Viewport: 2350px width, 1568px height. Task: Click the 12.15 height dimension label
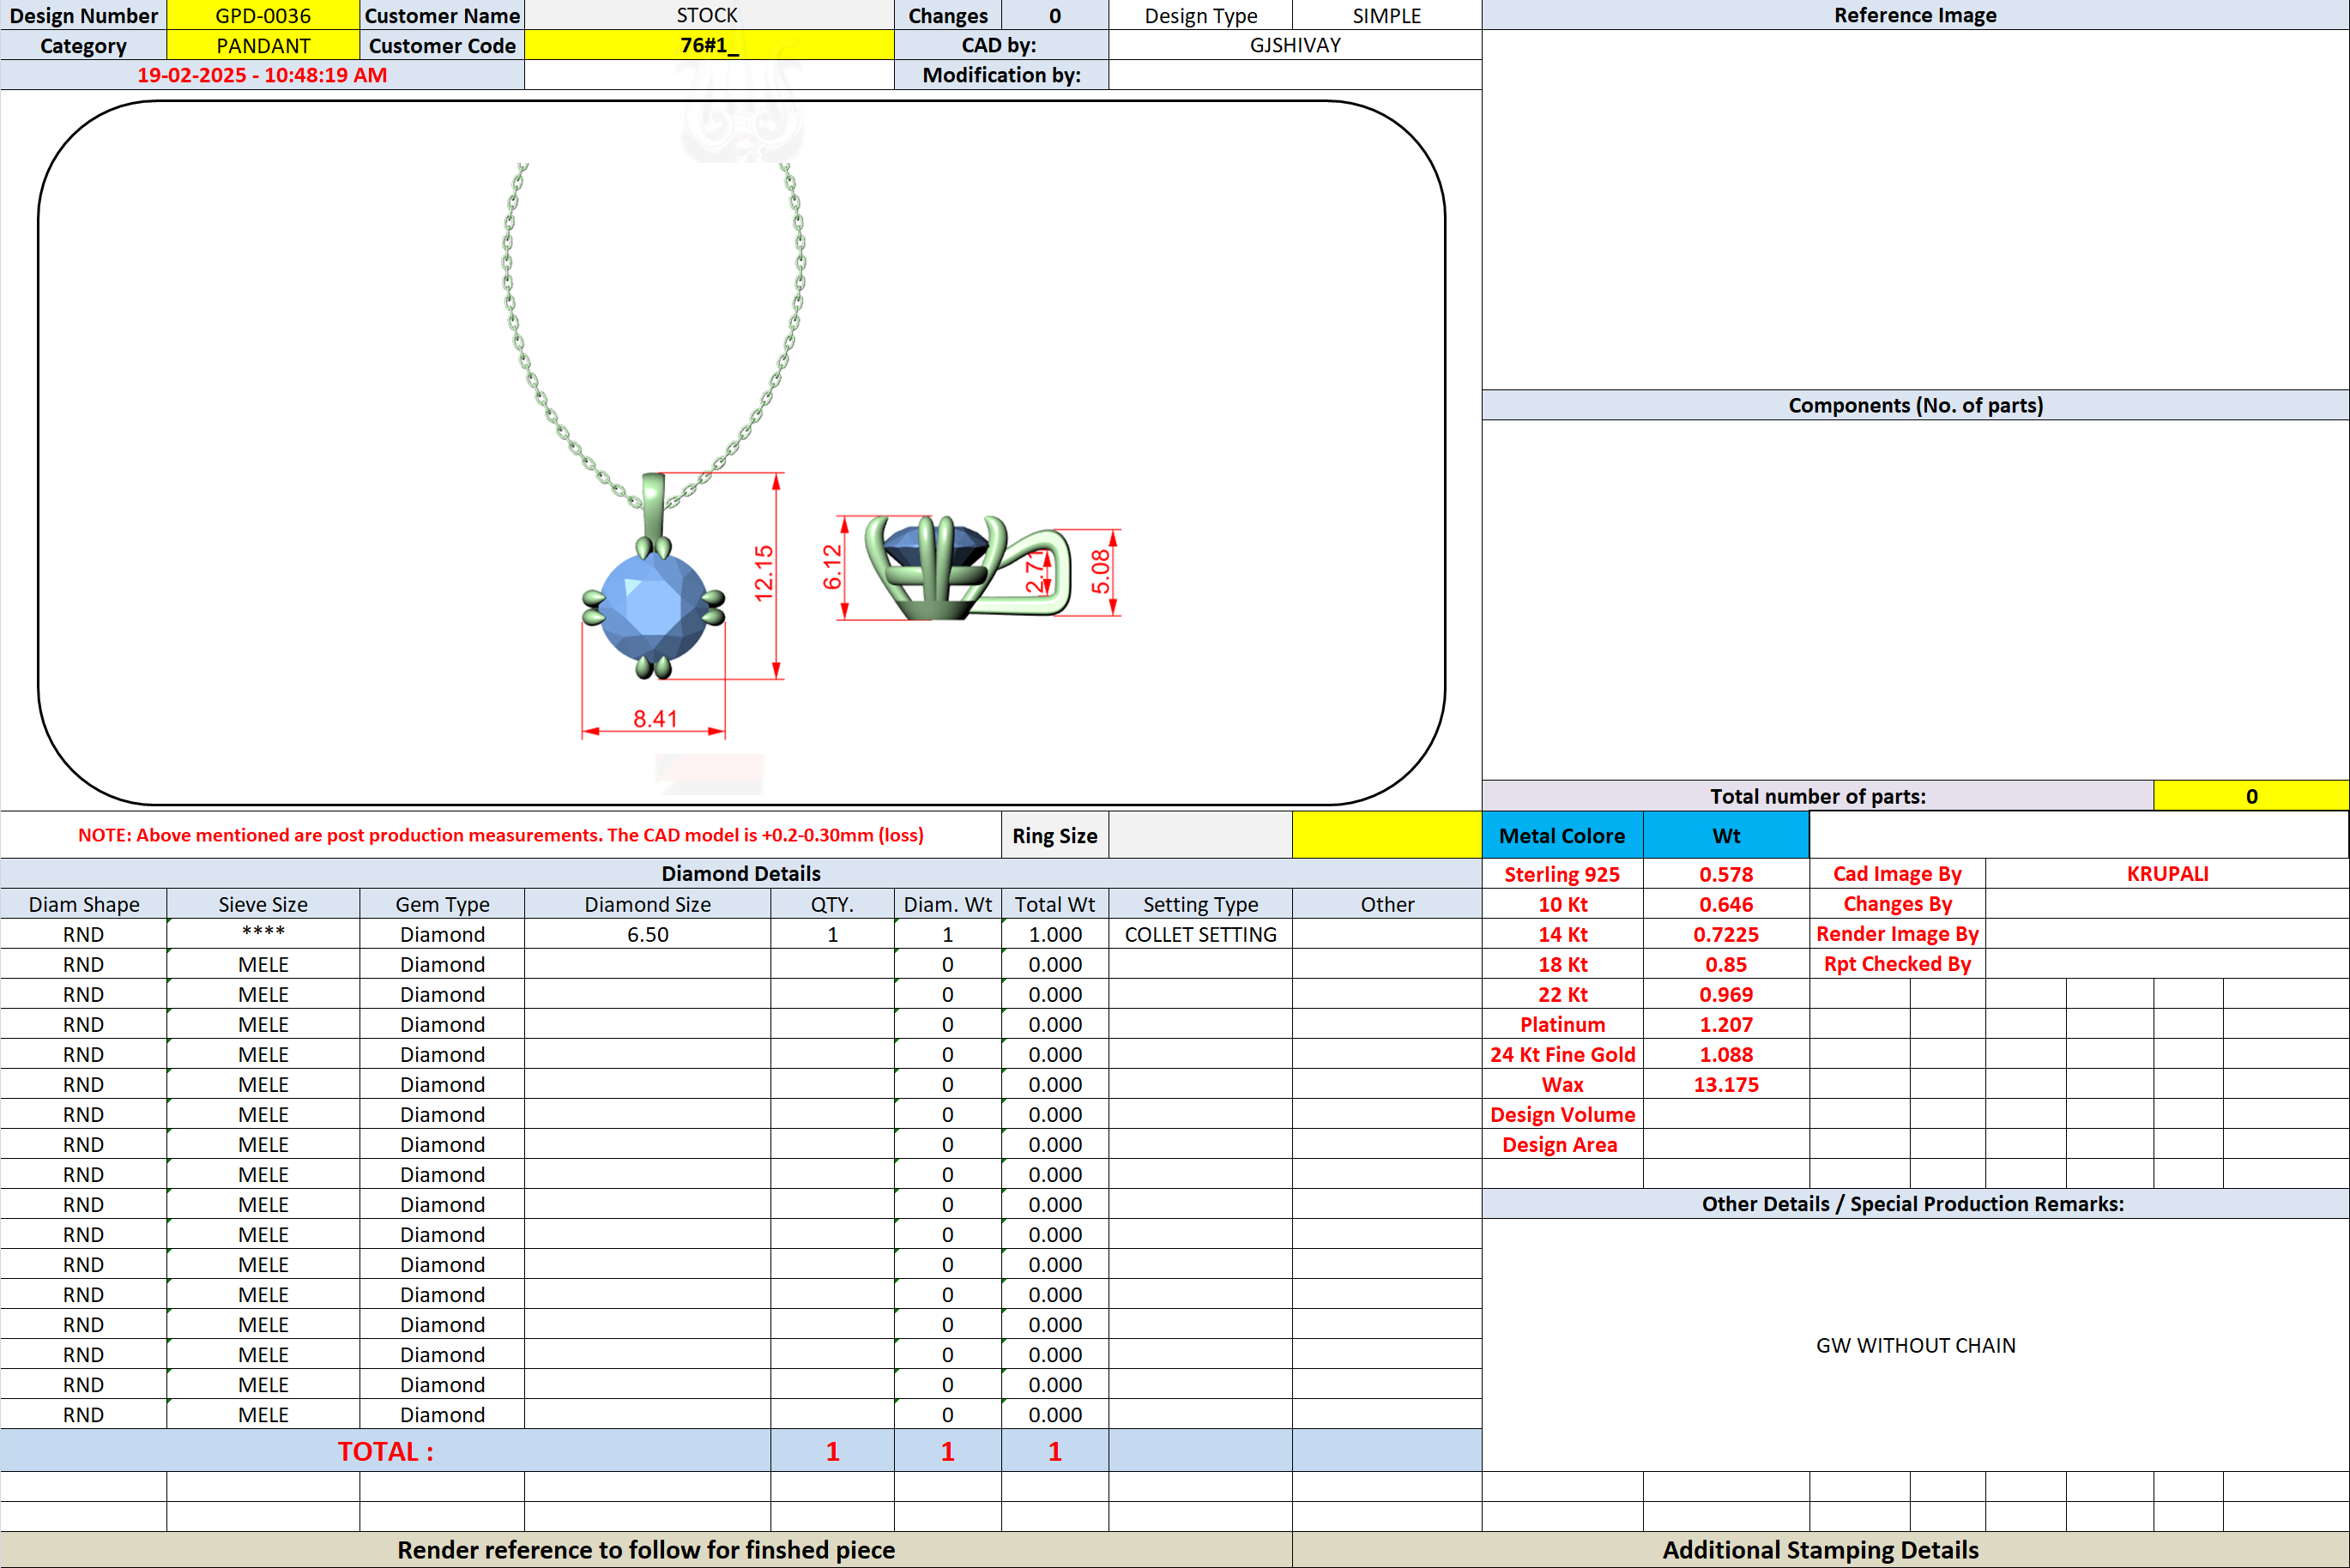pos(764,573)
